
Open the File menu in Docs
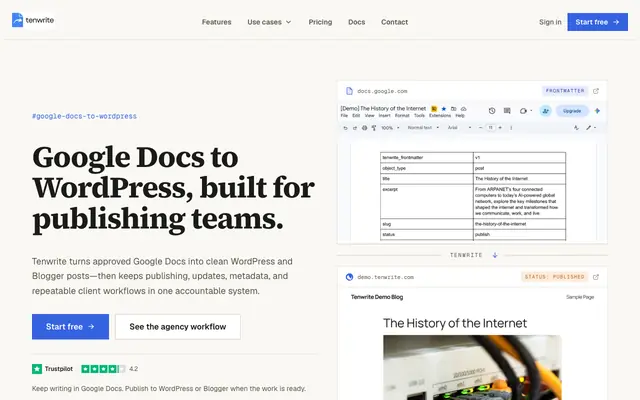(x=344, y=116)
